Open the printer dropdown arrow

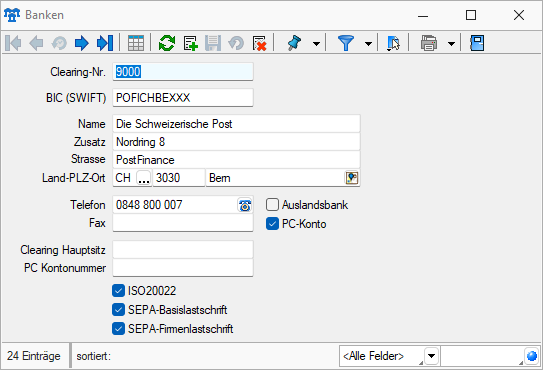(451, 44)
